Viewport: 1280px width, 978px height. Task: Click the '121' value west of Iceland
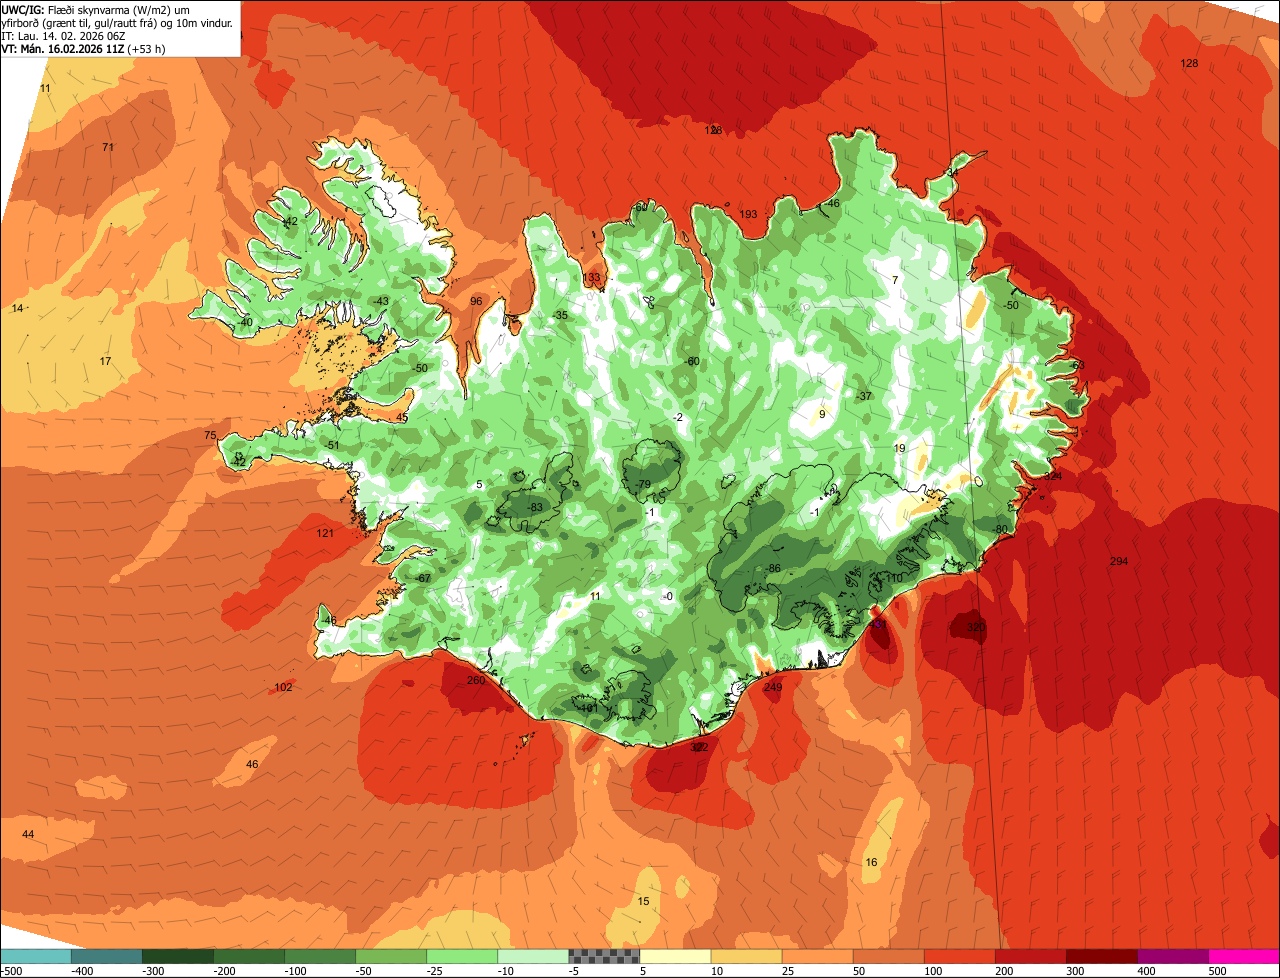[325, 534]
